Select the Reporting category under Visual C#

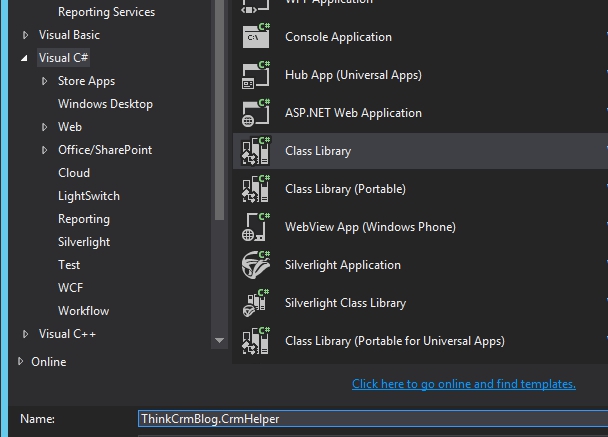[84, 219]
